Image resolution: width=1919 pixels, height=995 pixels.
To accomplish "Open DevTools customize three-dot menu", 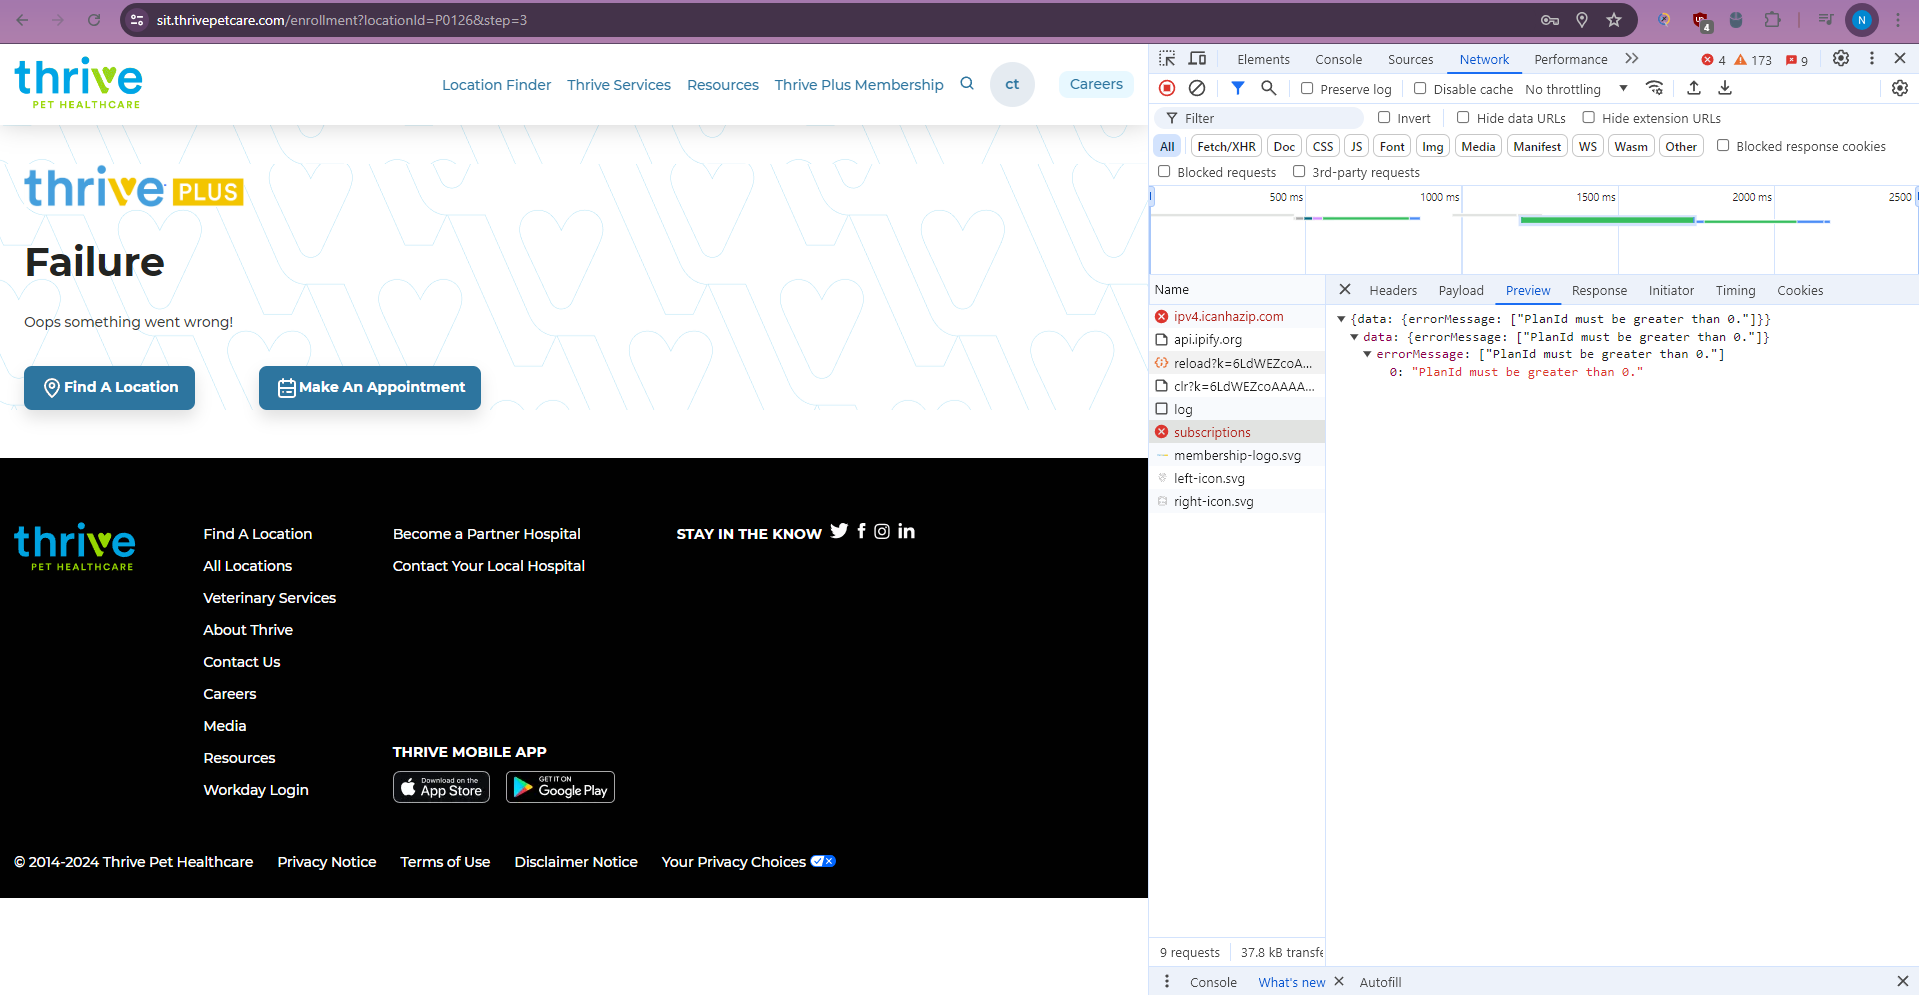I will pos(1872,59).
